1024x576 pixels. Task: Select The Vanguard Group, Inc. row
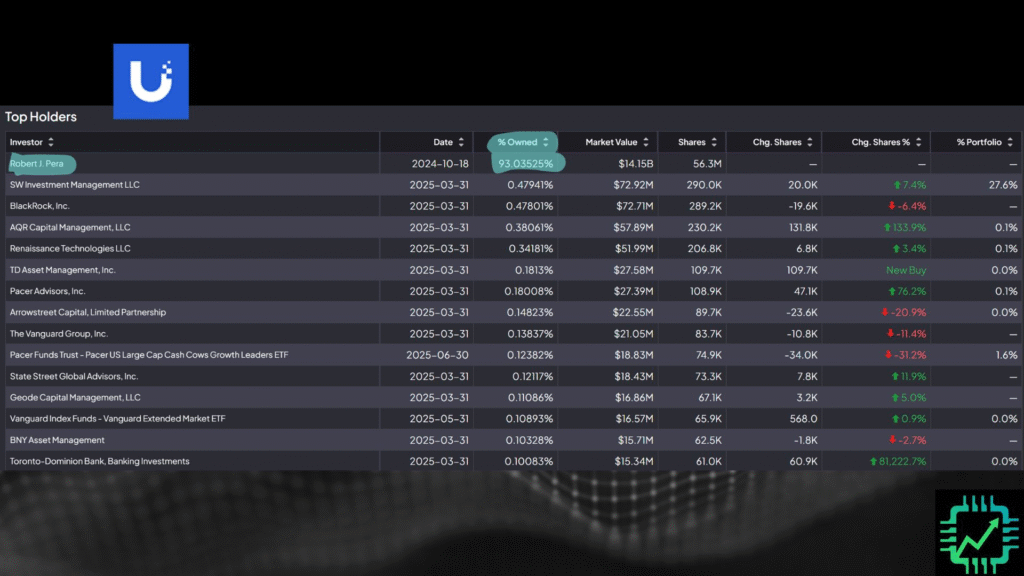[512, 334]
